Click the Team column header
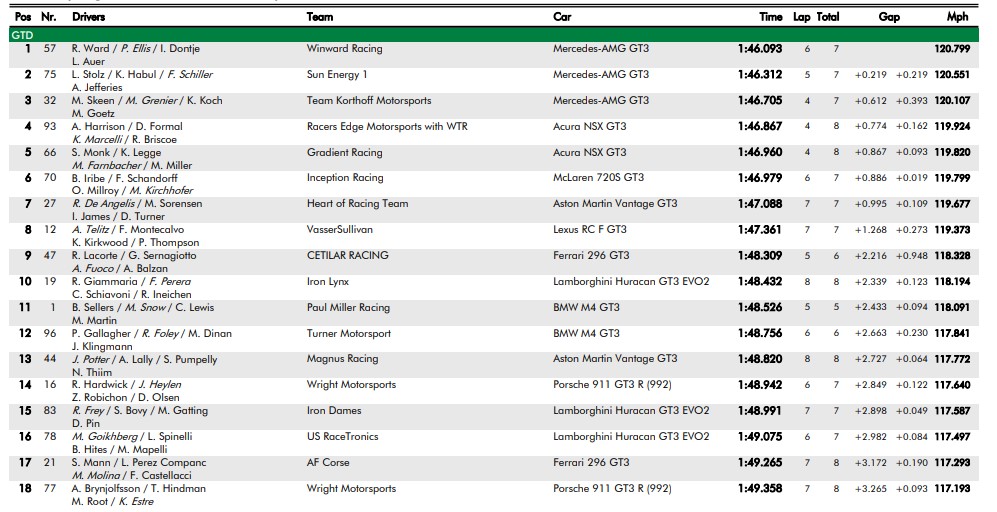 coord(320,17)
